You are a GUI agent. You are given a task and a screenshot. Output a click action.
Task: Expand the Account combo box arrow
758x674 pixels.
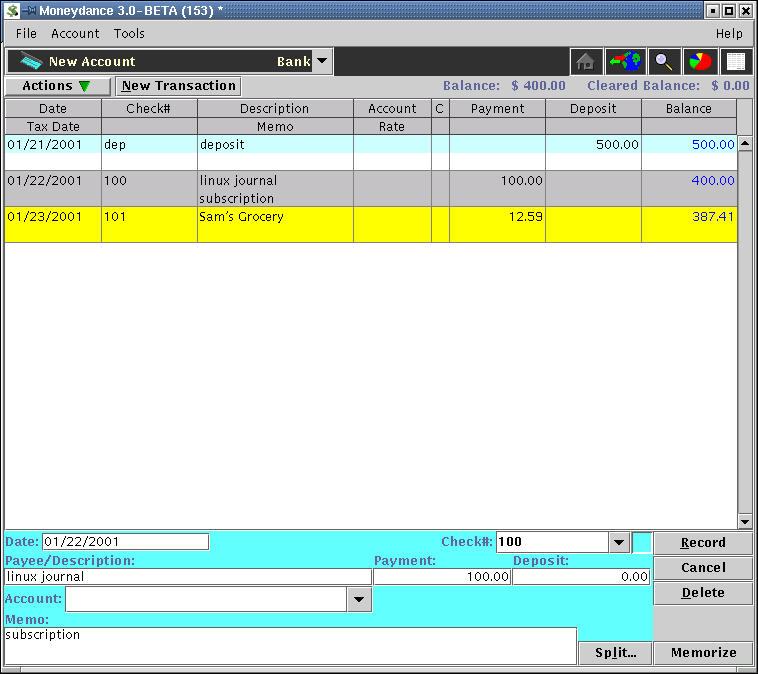pos(359,599)
